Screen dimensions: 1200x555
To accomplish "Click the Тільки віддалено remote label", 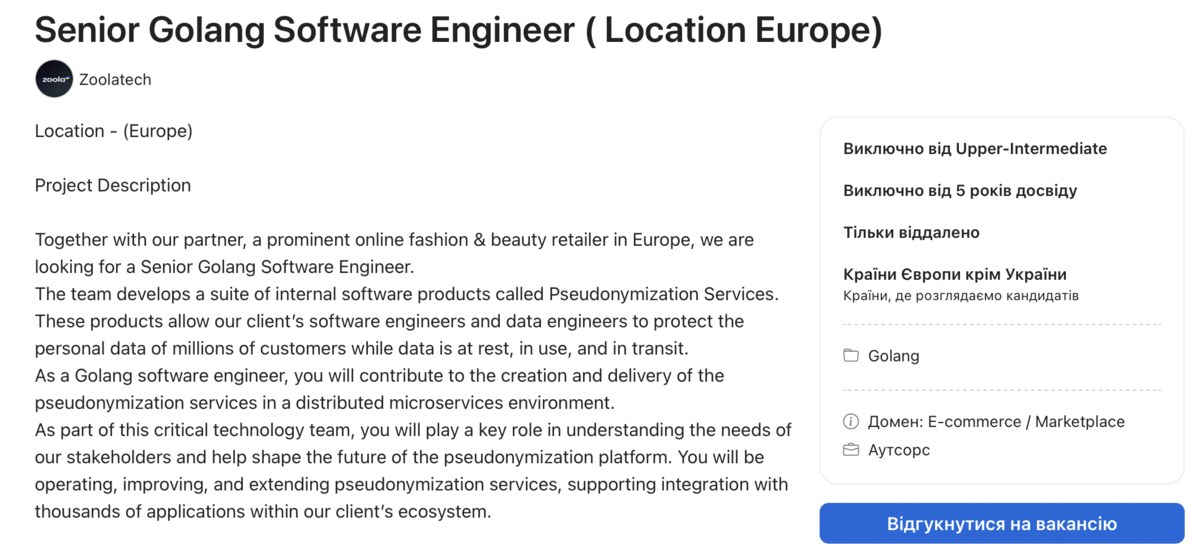I will point(911,233).
